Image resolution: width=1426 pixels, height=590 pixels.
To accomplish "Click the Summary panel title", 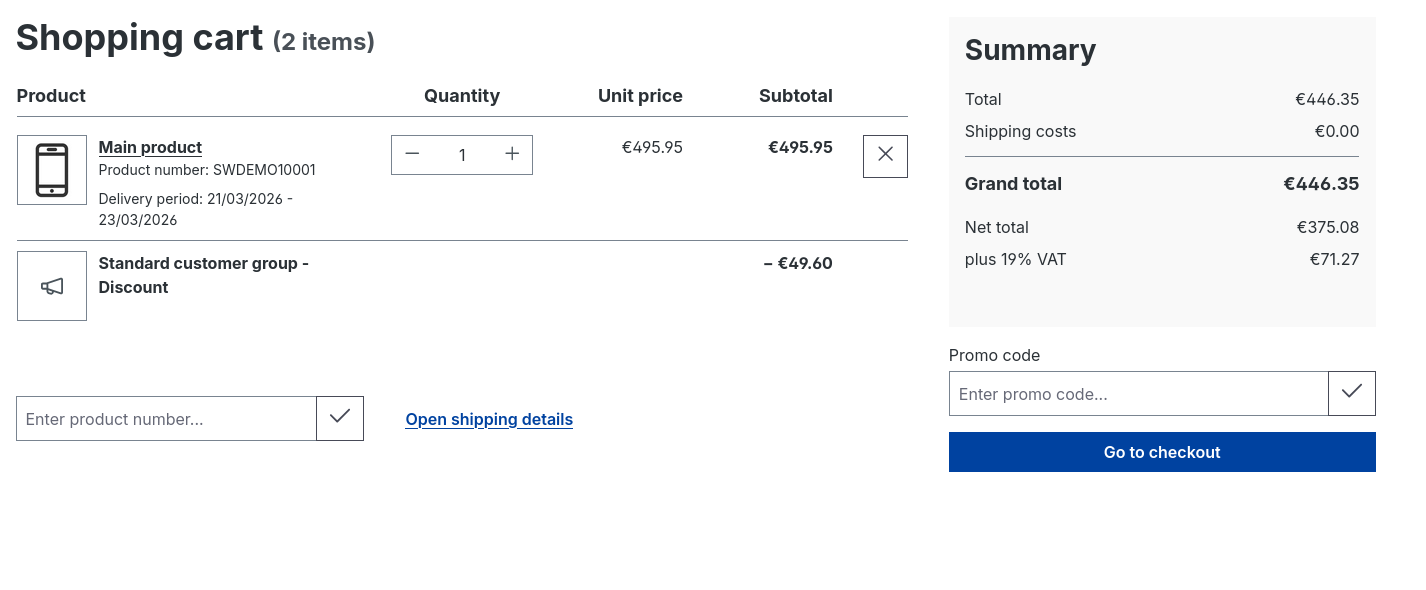I will point(1030,50).
